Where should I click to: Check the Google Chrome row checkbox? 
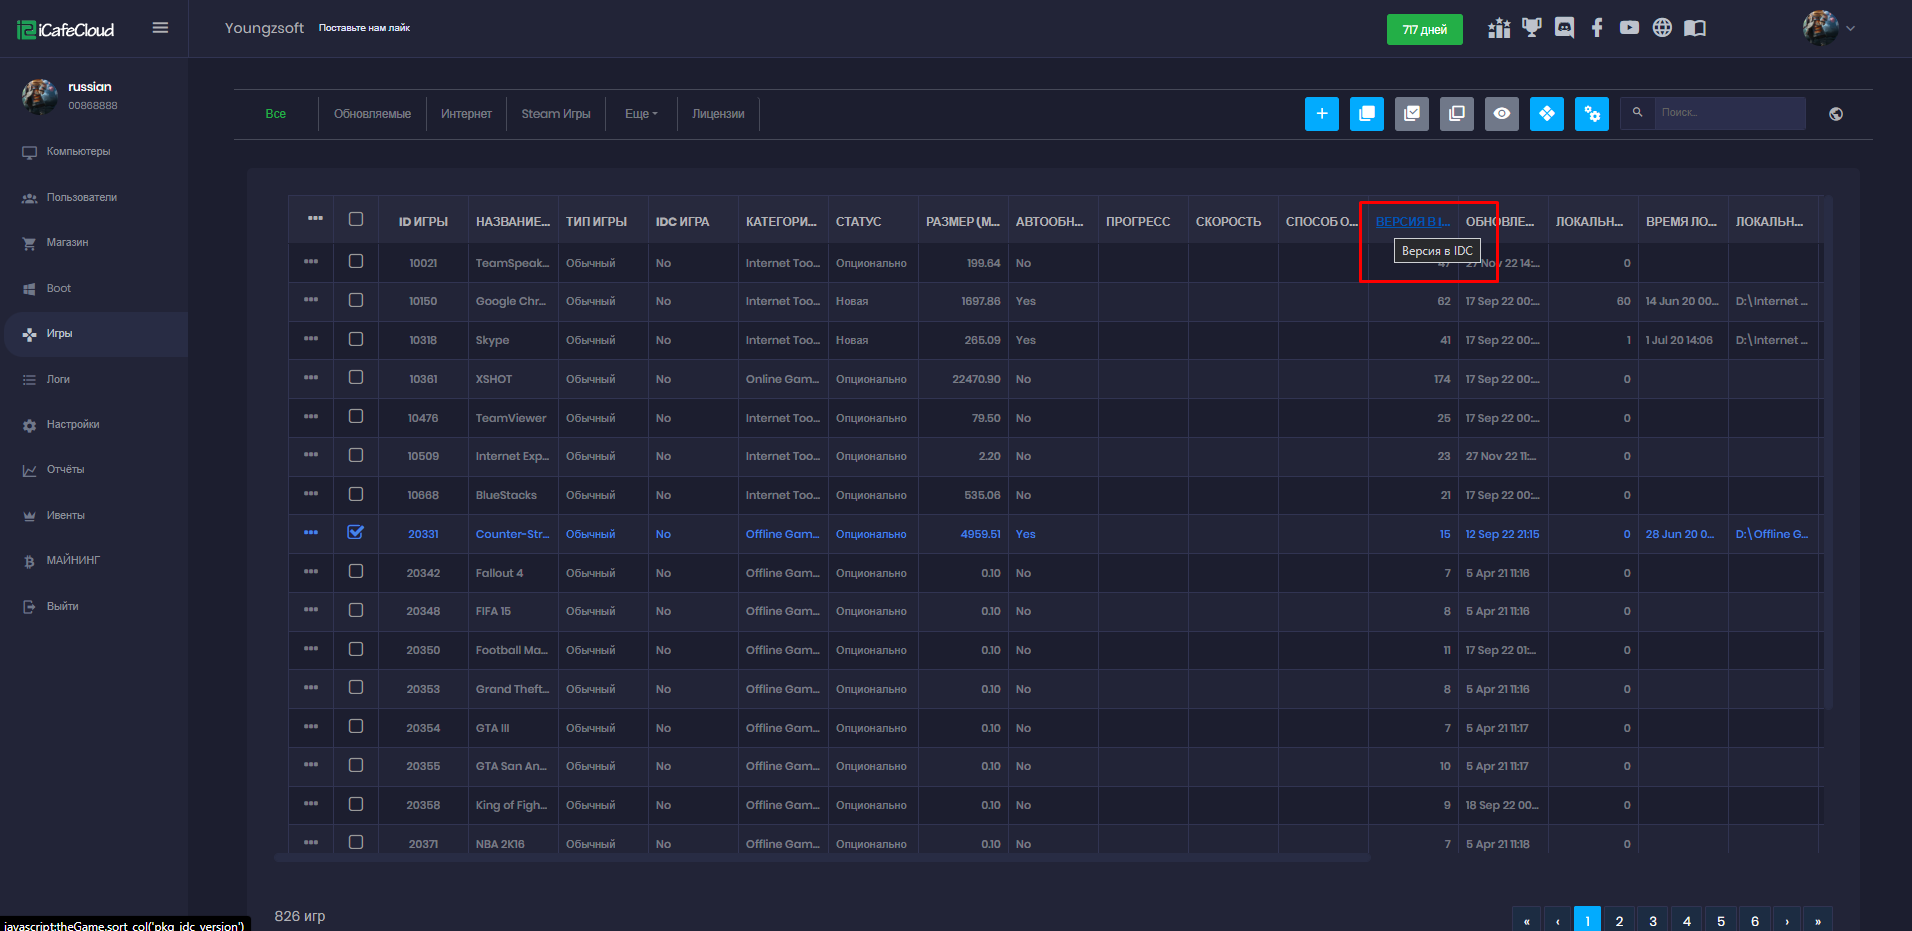(x=356, y=300)
